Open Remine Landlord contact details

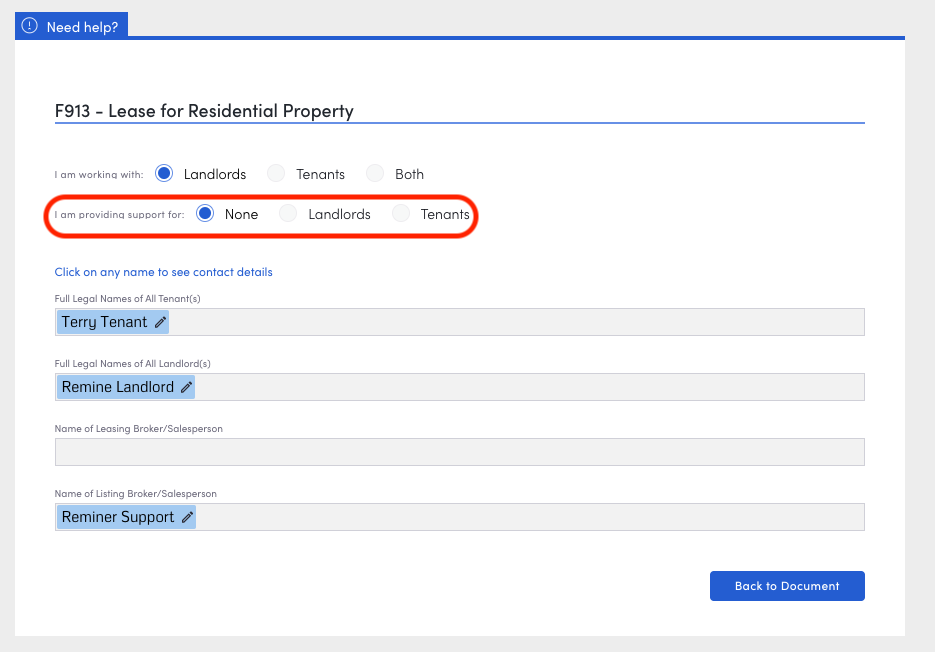click(117, 387)
